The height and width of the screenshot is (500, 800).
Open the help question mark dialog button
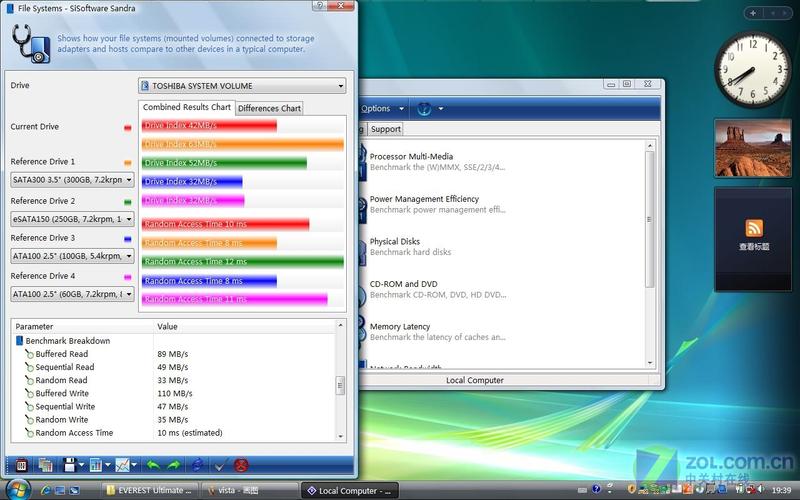[x=319, y=5]
